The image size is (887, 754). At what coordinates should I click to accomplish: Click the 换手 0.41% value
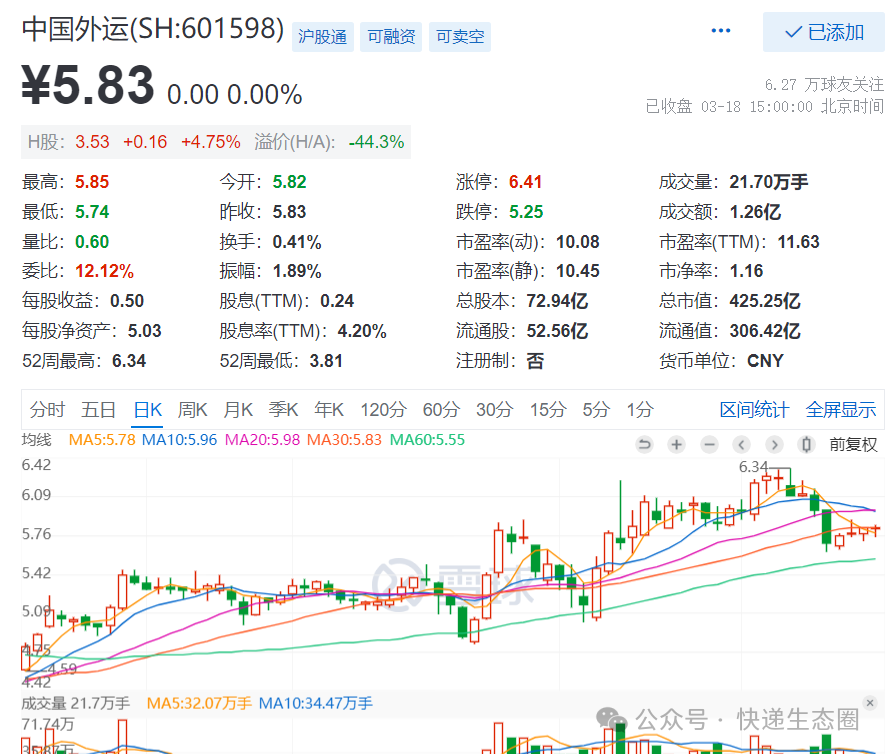[297, 242]
